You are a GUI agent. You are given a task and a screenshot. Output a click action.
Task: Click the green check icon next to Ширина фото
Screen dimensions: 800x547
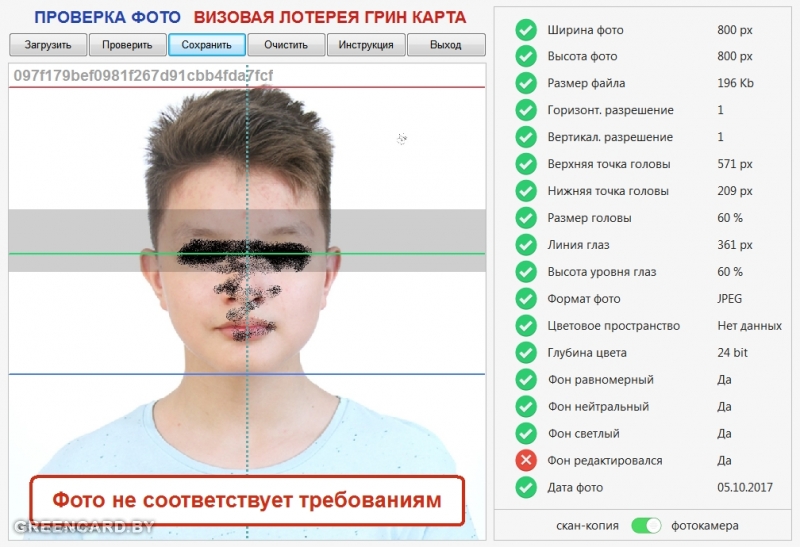pos(526,30)
